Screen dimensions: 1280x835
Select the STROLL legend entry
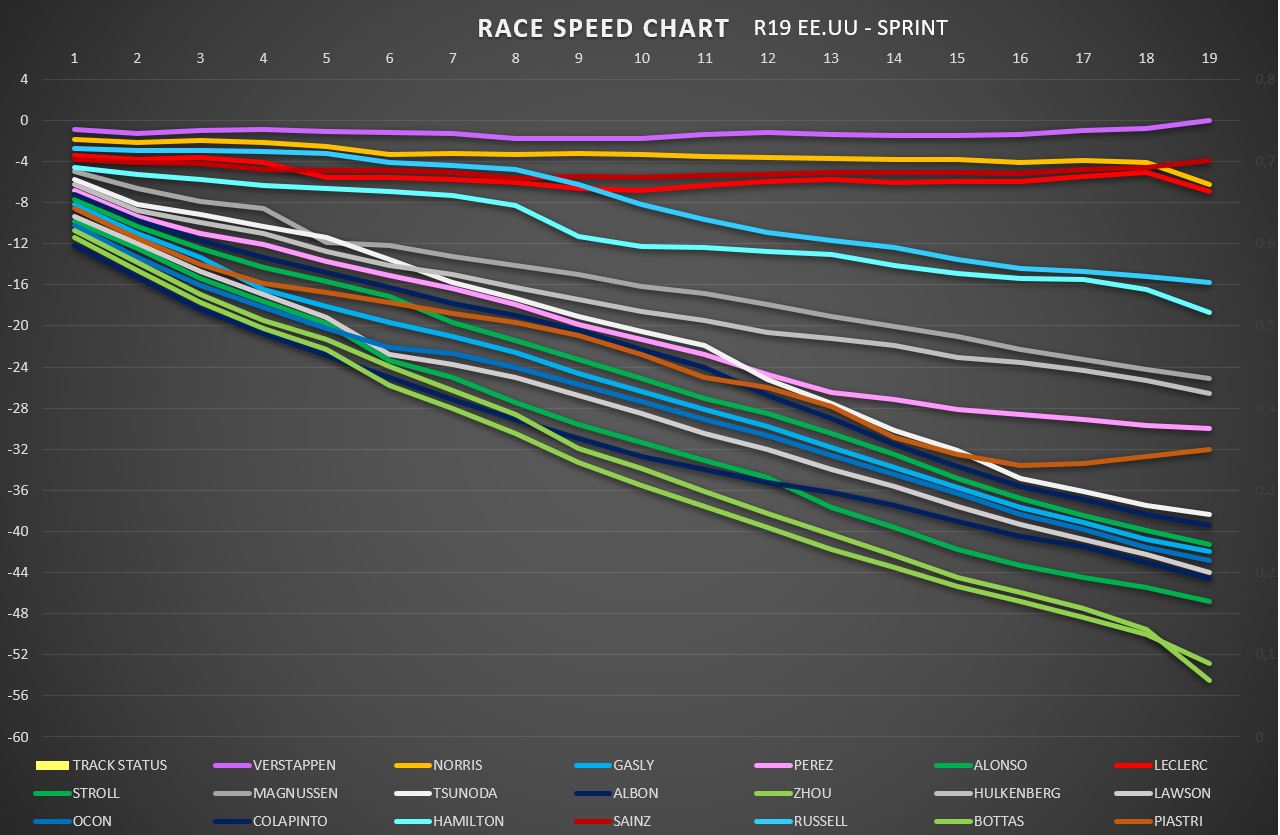pos(77,793)
